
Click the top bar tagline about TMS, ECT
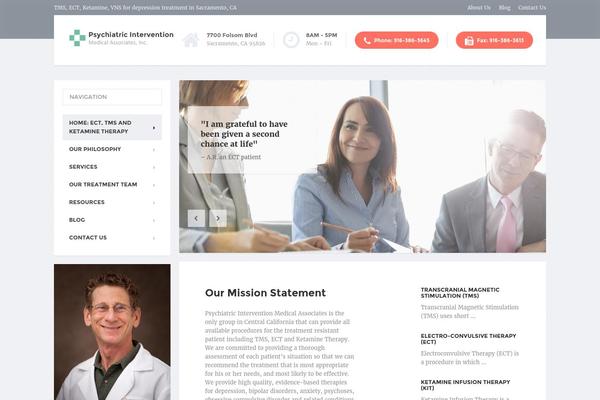(x=145, y=8)
